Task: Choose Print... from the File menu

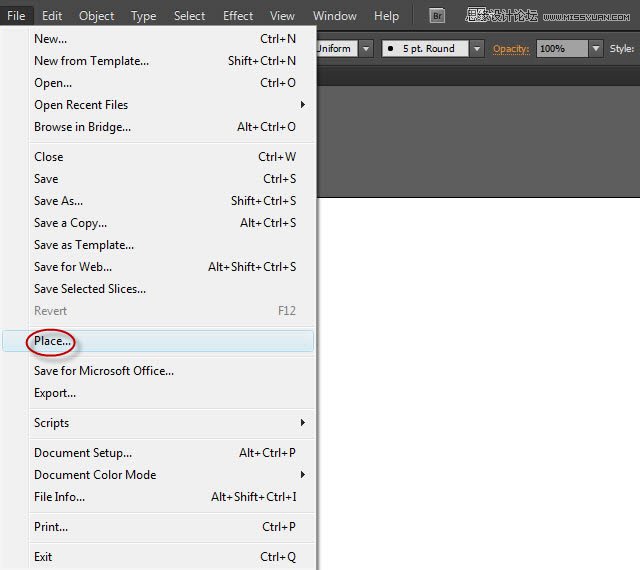Action: (x=51, y=527)
